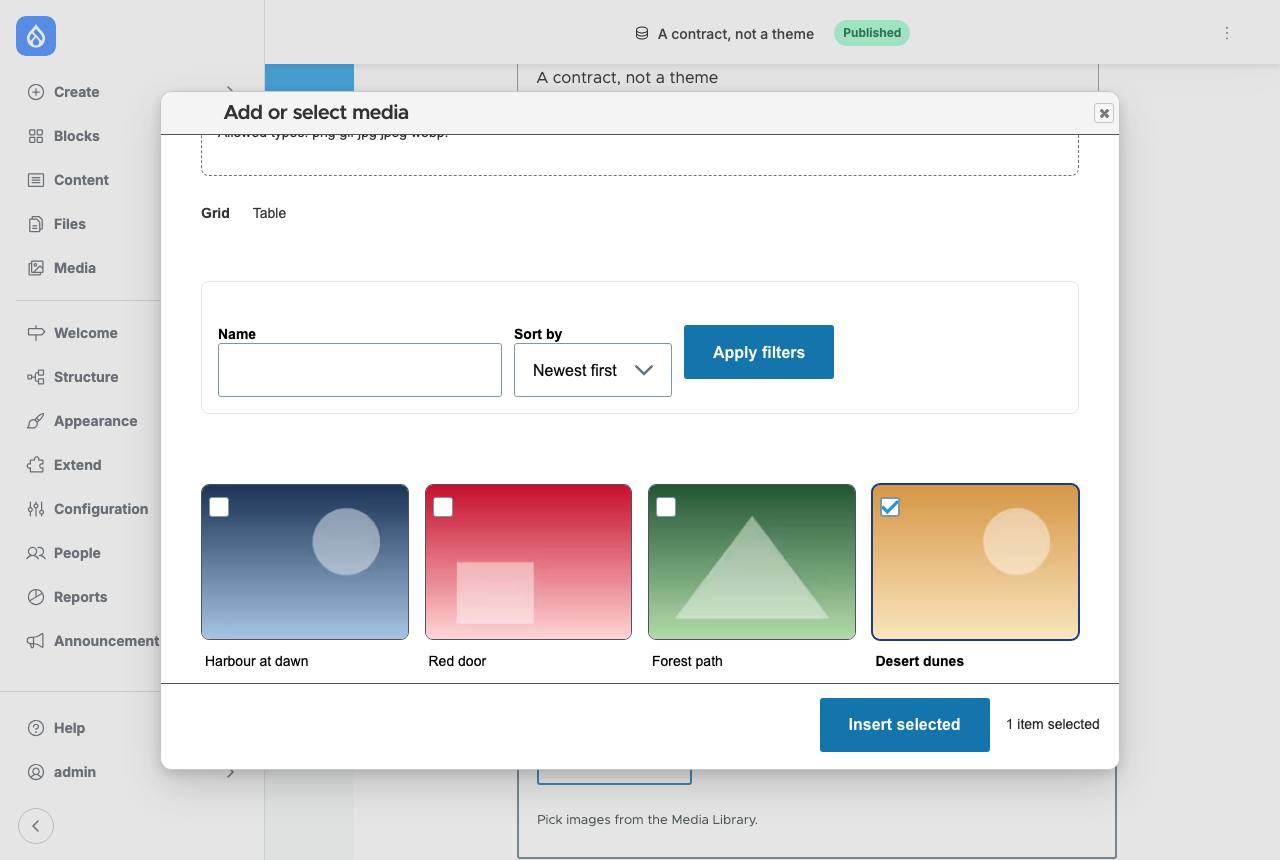
Task: Click the Published status badge
Action: click(x=872, y=33)
